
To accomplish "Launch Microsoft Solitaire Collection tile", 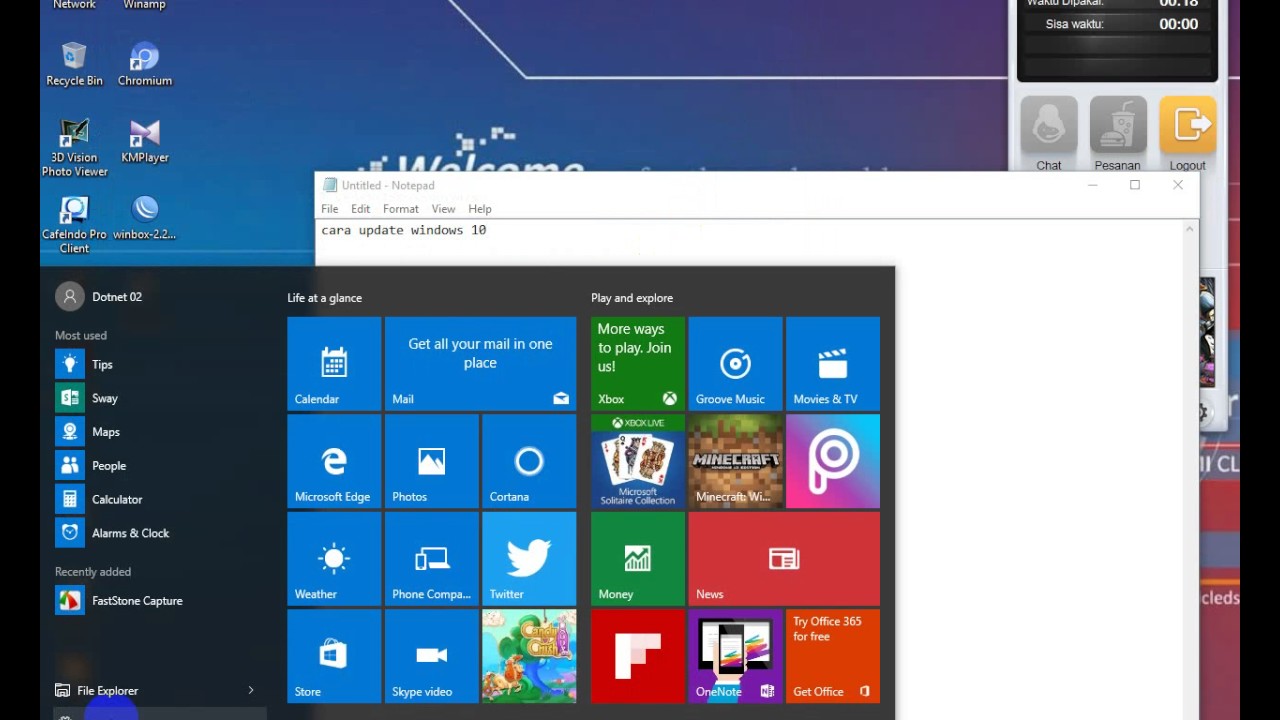I will click(x=638, y=461).
